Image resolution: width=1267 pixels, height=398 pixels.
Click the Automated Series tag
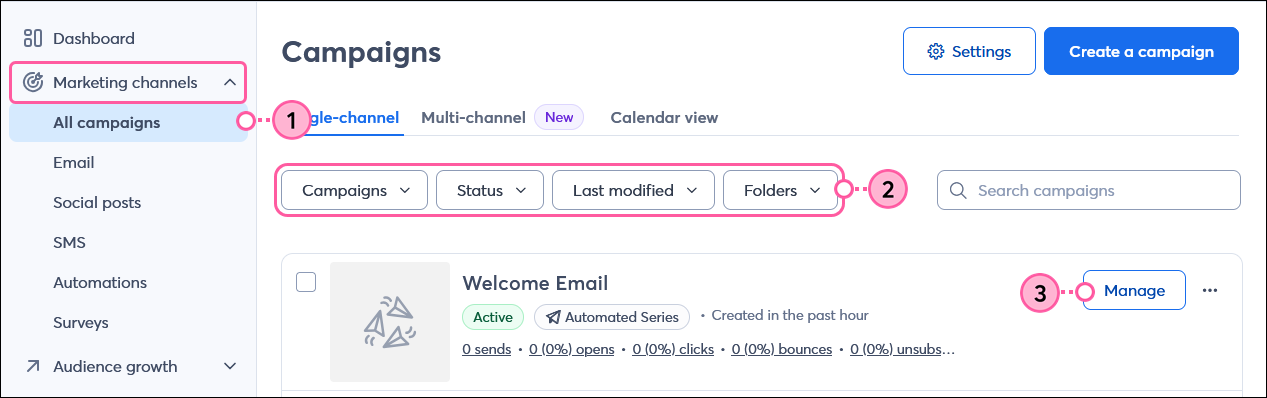(x=612, y=317)
